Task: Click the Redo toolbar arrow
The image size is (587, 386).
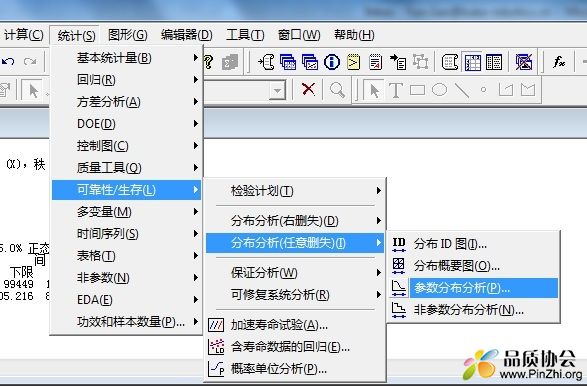Action: click(30, 61)
